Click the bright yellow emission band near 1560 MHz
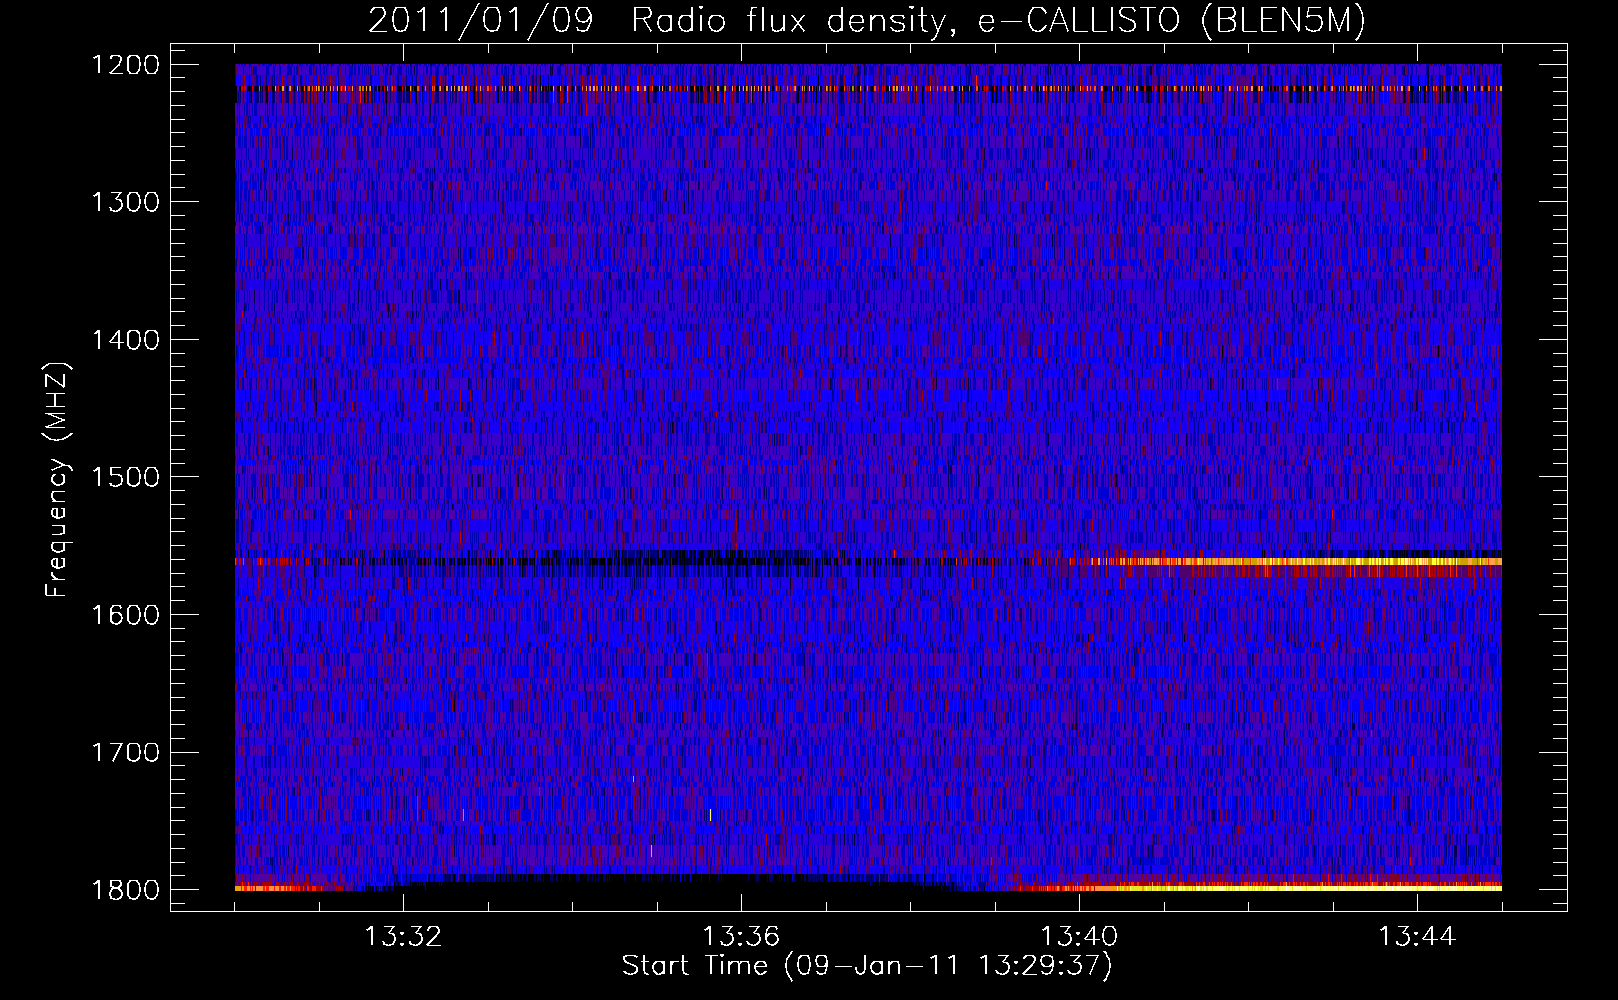This screenshot has width=1618, height=1000. [1300, 562]
